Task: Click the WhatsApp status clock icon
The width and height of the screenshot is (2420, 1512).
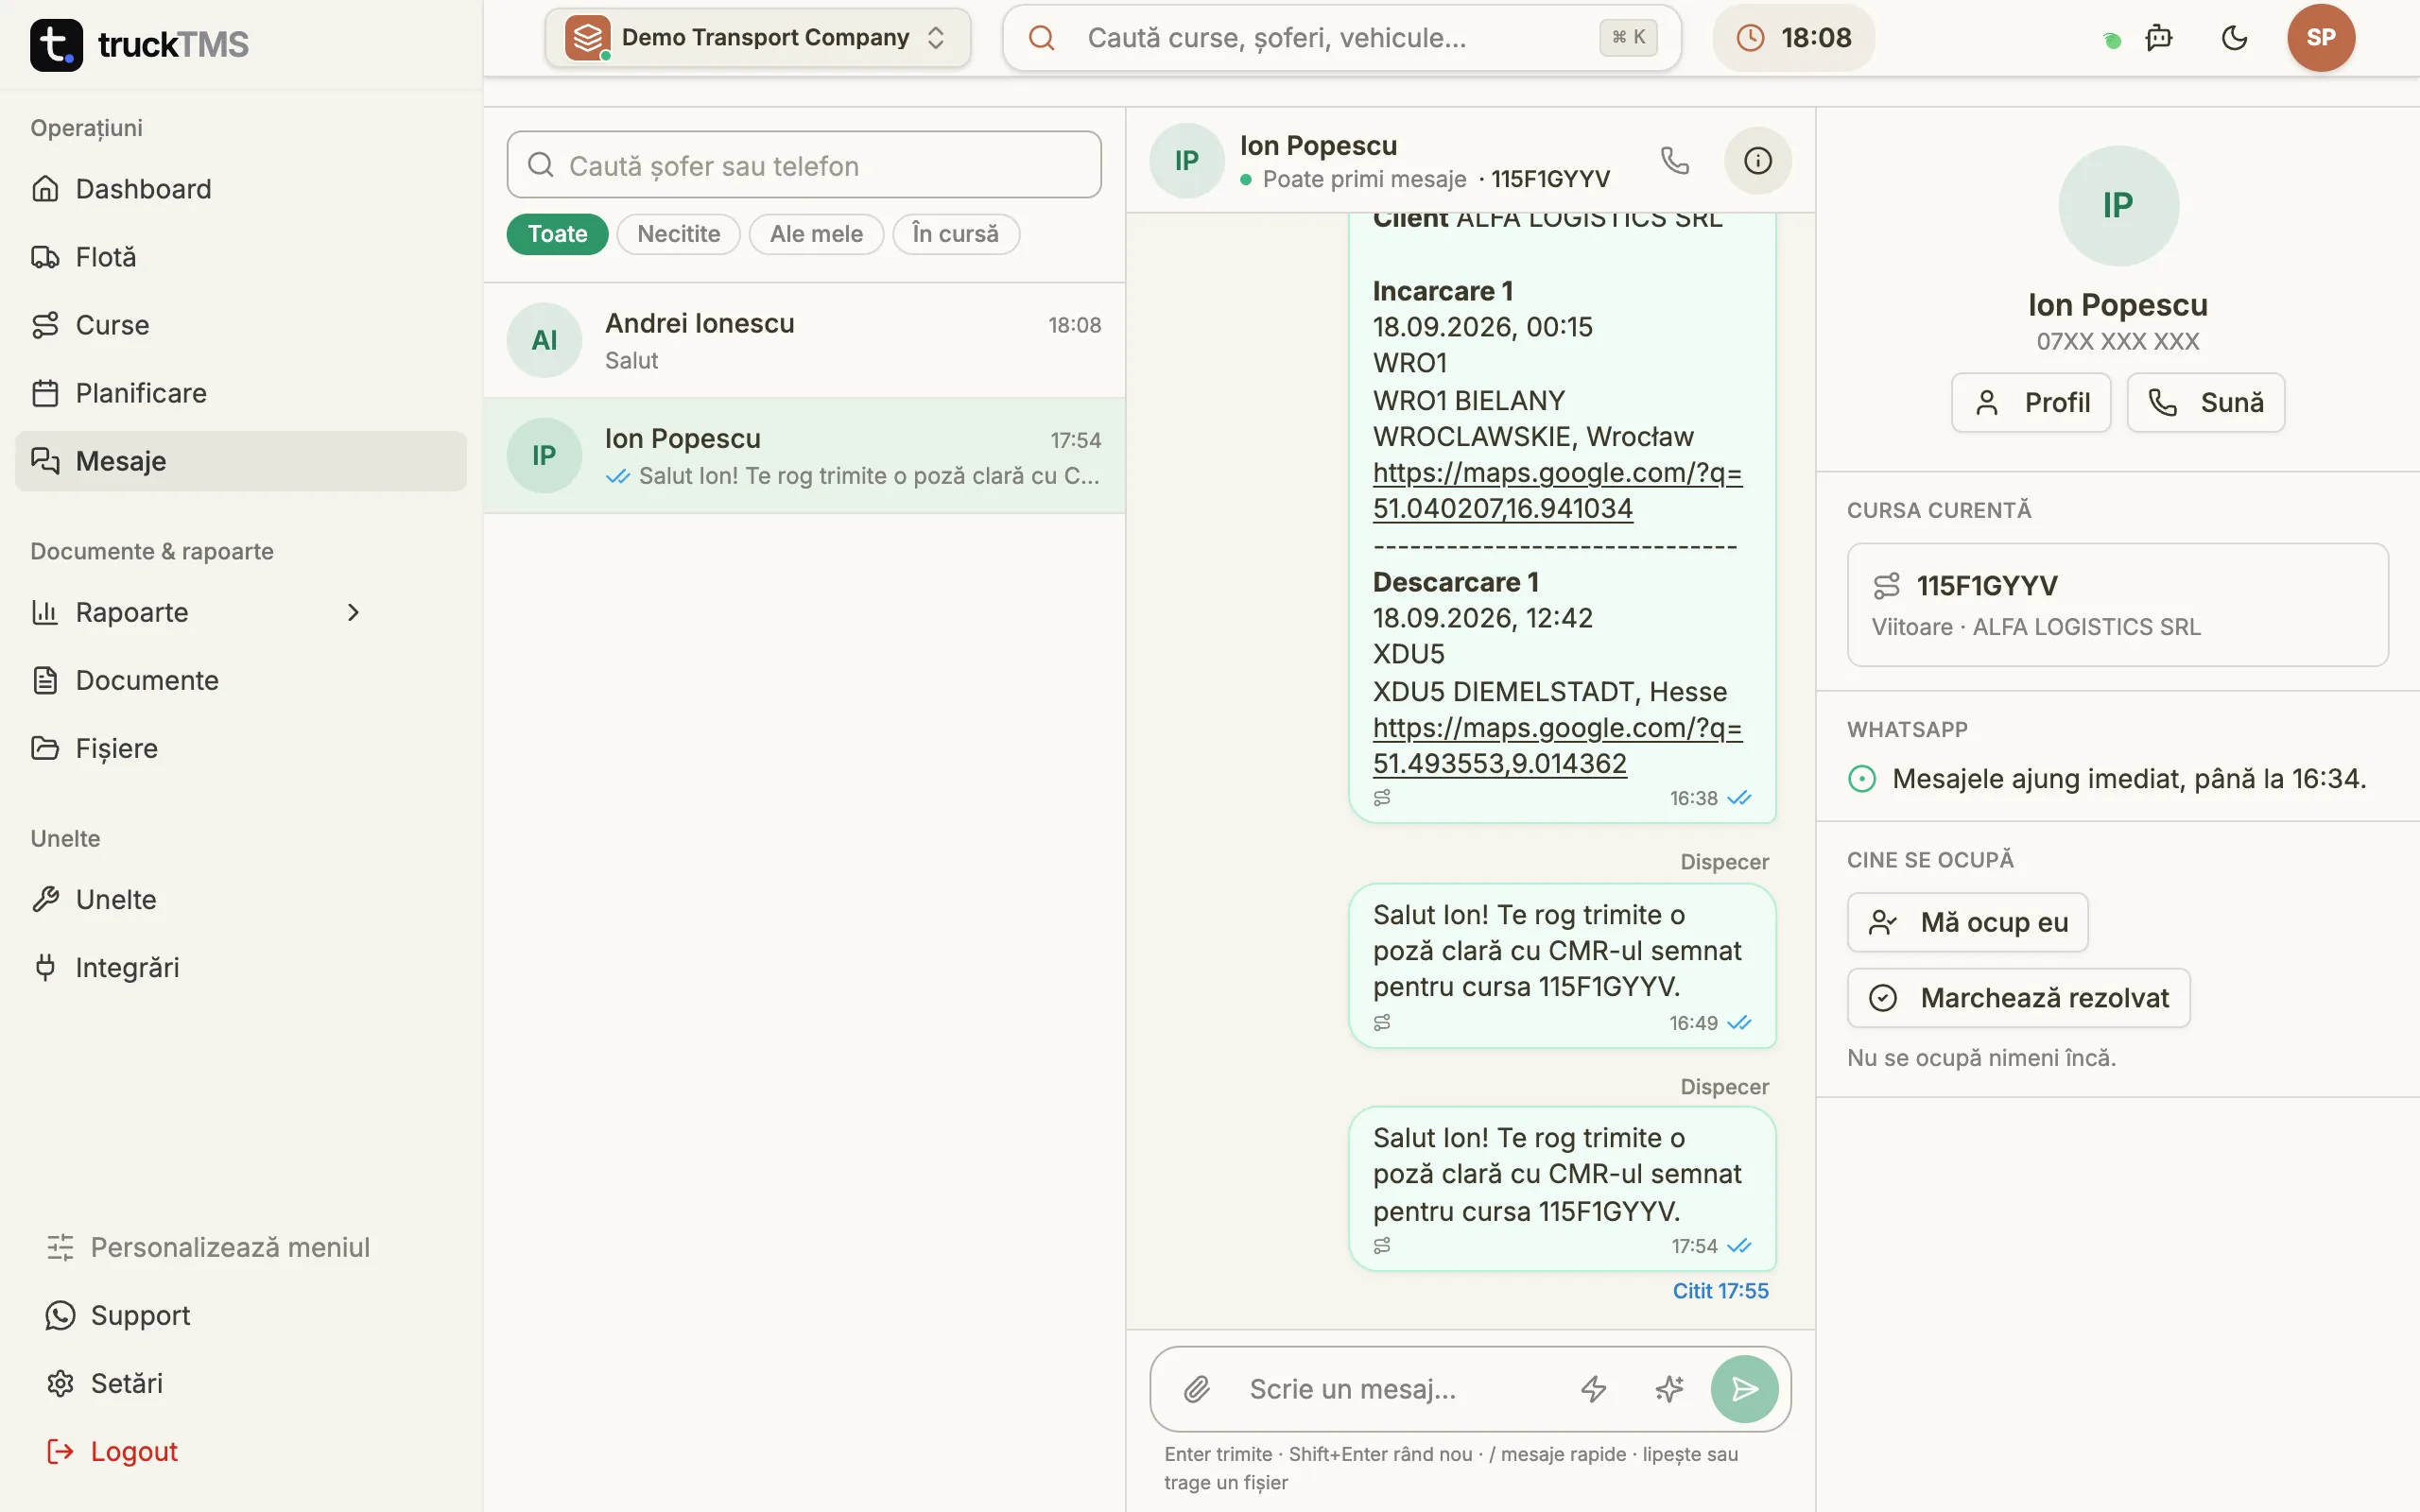Action: [1862, 779]
